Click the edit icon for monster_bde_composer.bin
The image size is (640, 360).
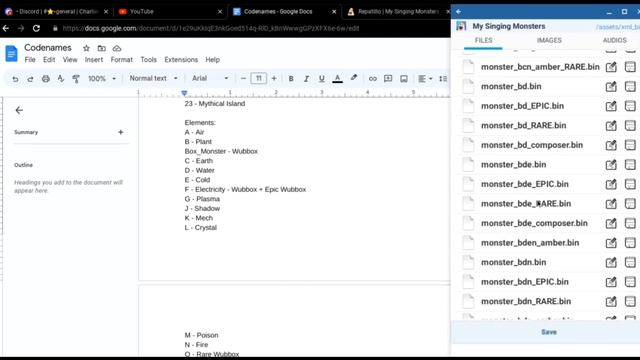(611, 223)
